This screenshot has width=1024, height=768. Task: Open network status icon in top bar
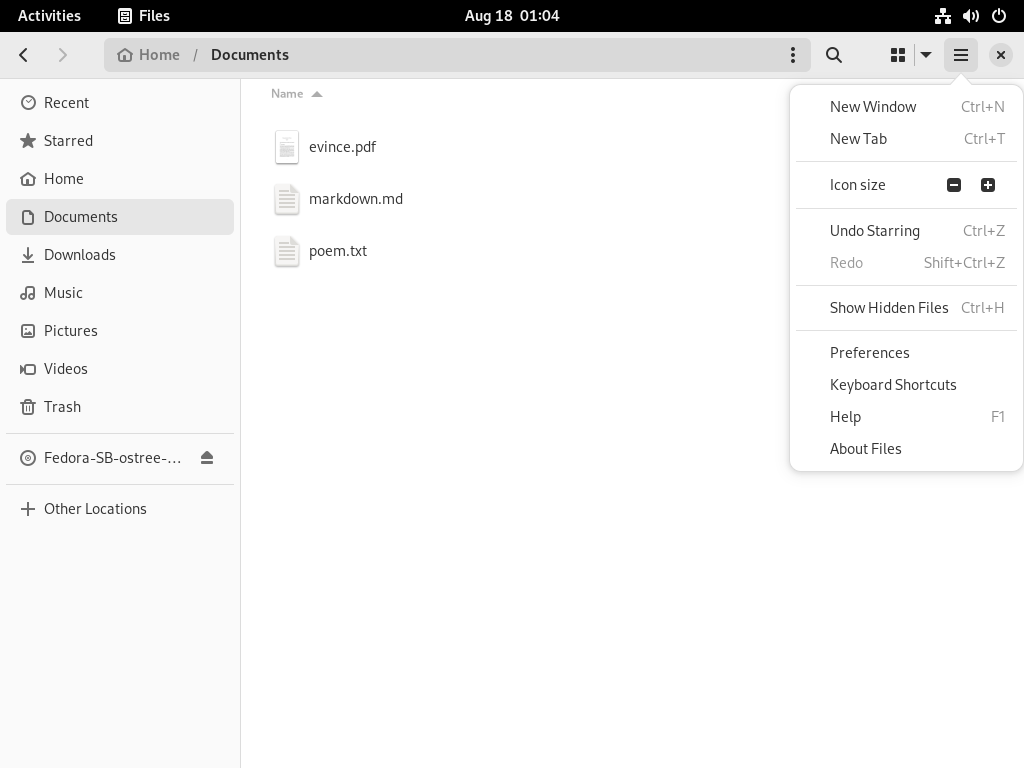tap(942, 16)
